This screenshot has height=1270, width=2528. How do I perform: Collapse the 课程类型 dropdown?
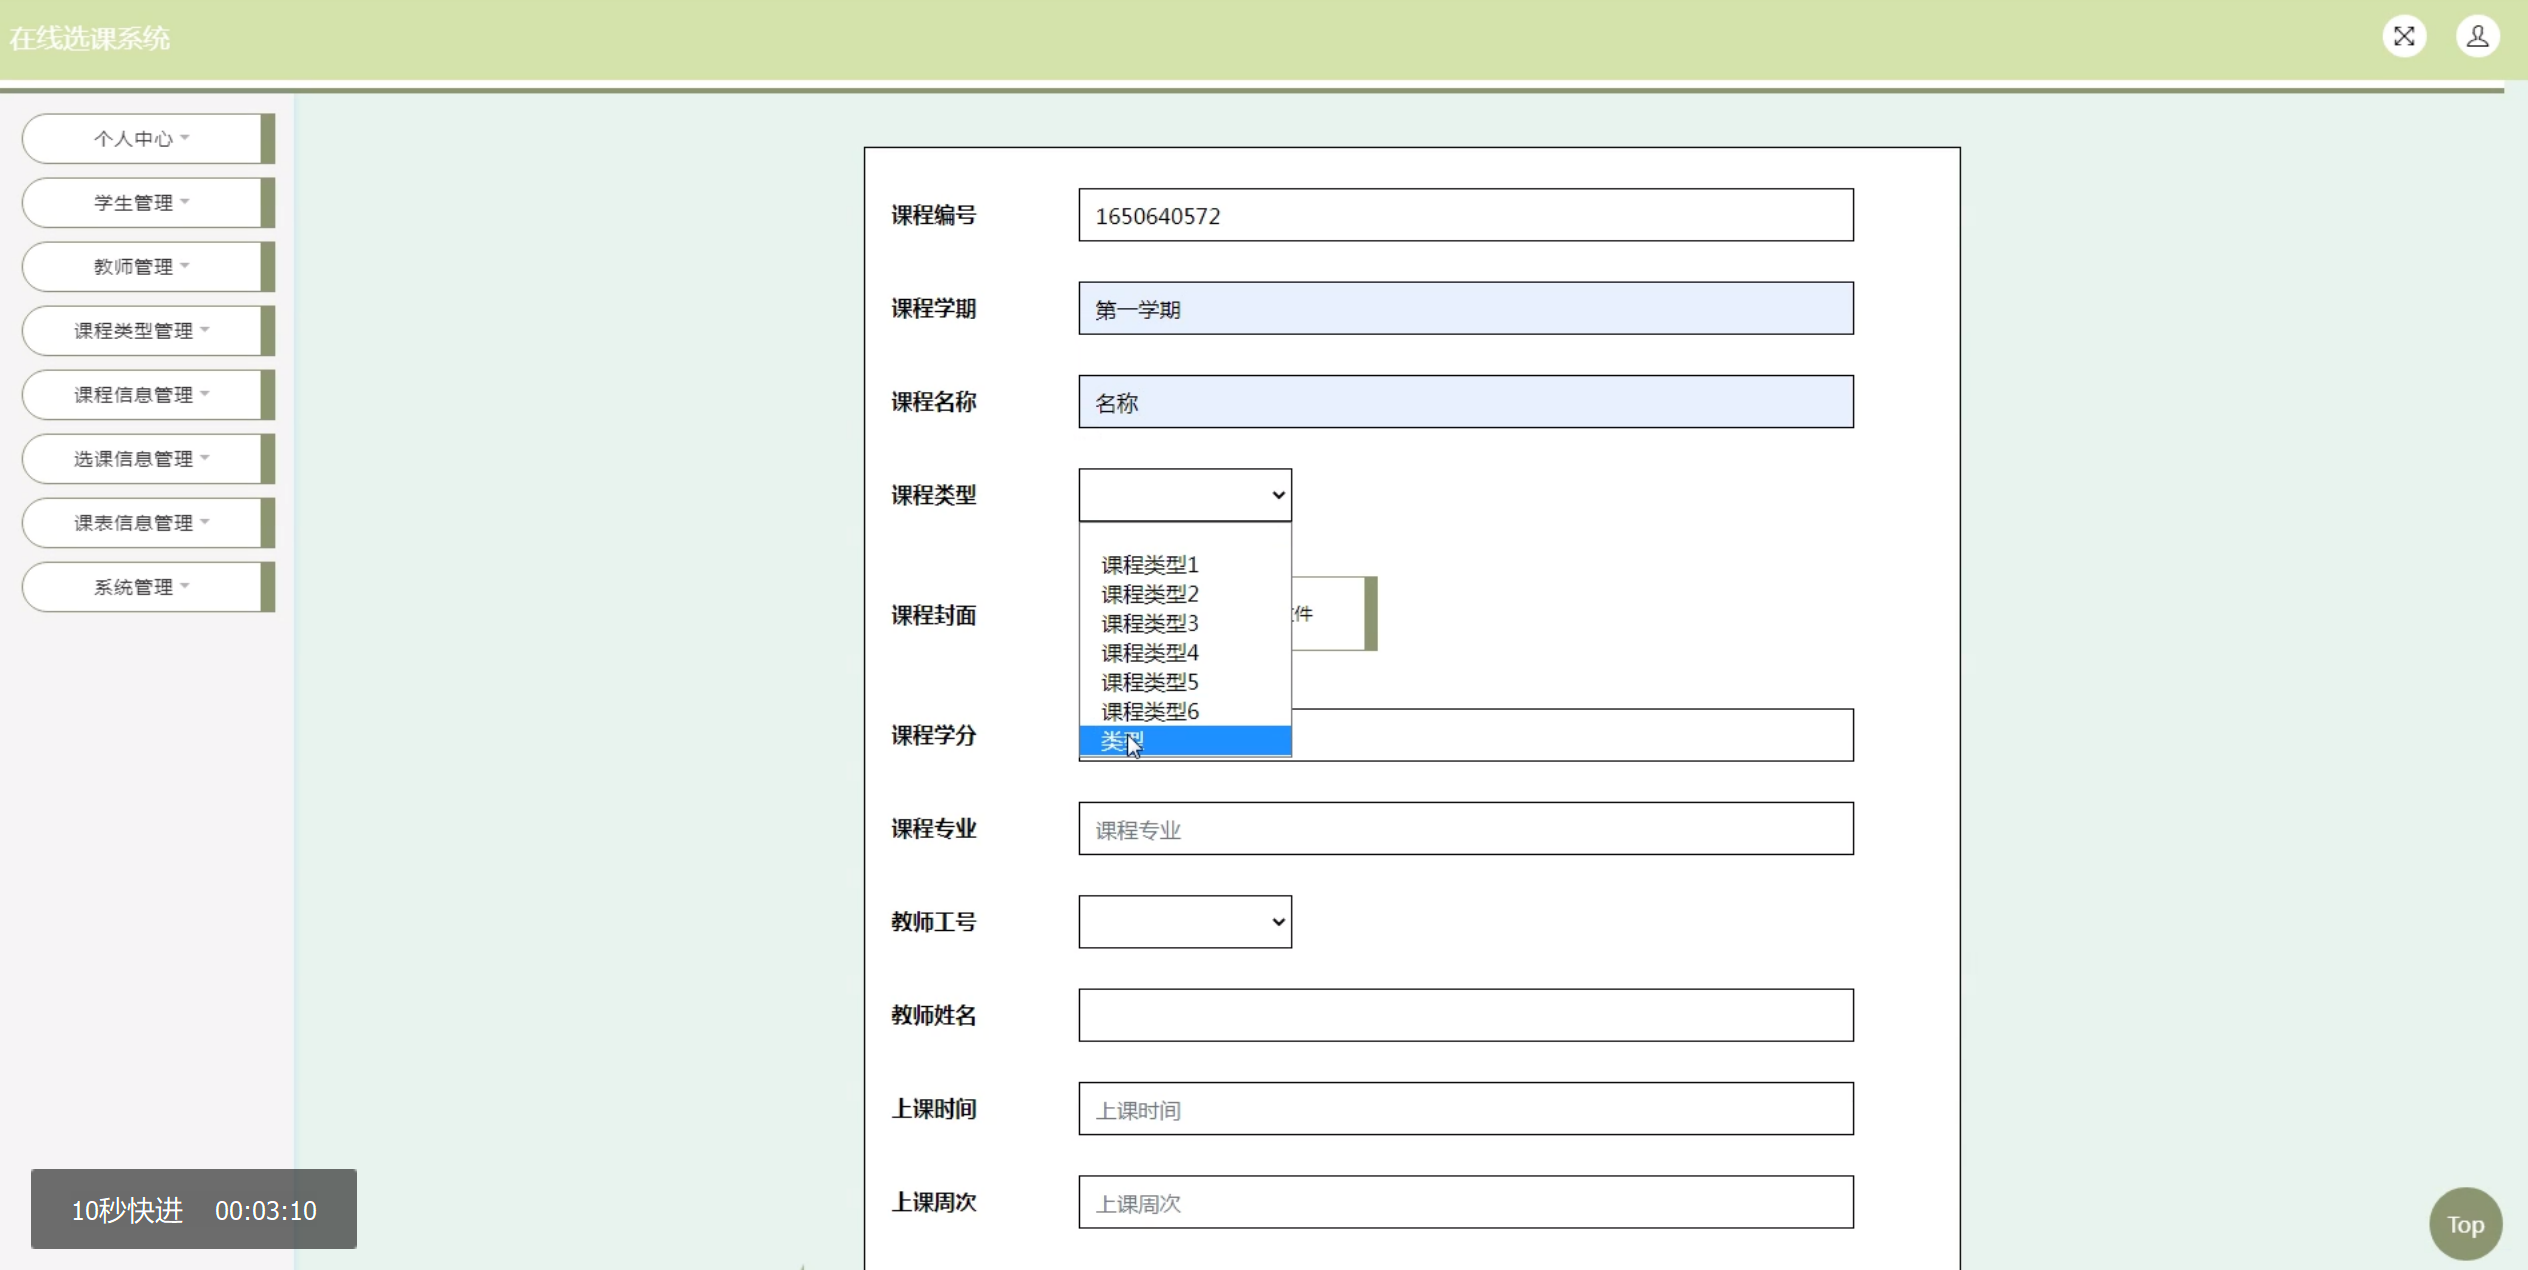(x=1184, y=495)
